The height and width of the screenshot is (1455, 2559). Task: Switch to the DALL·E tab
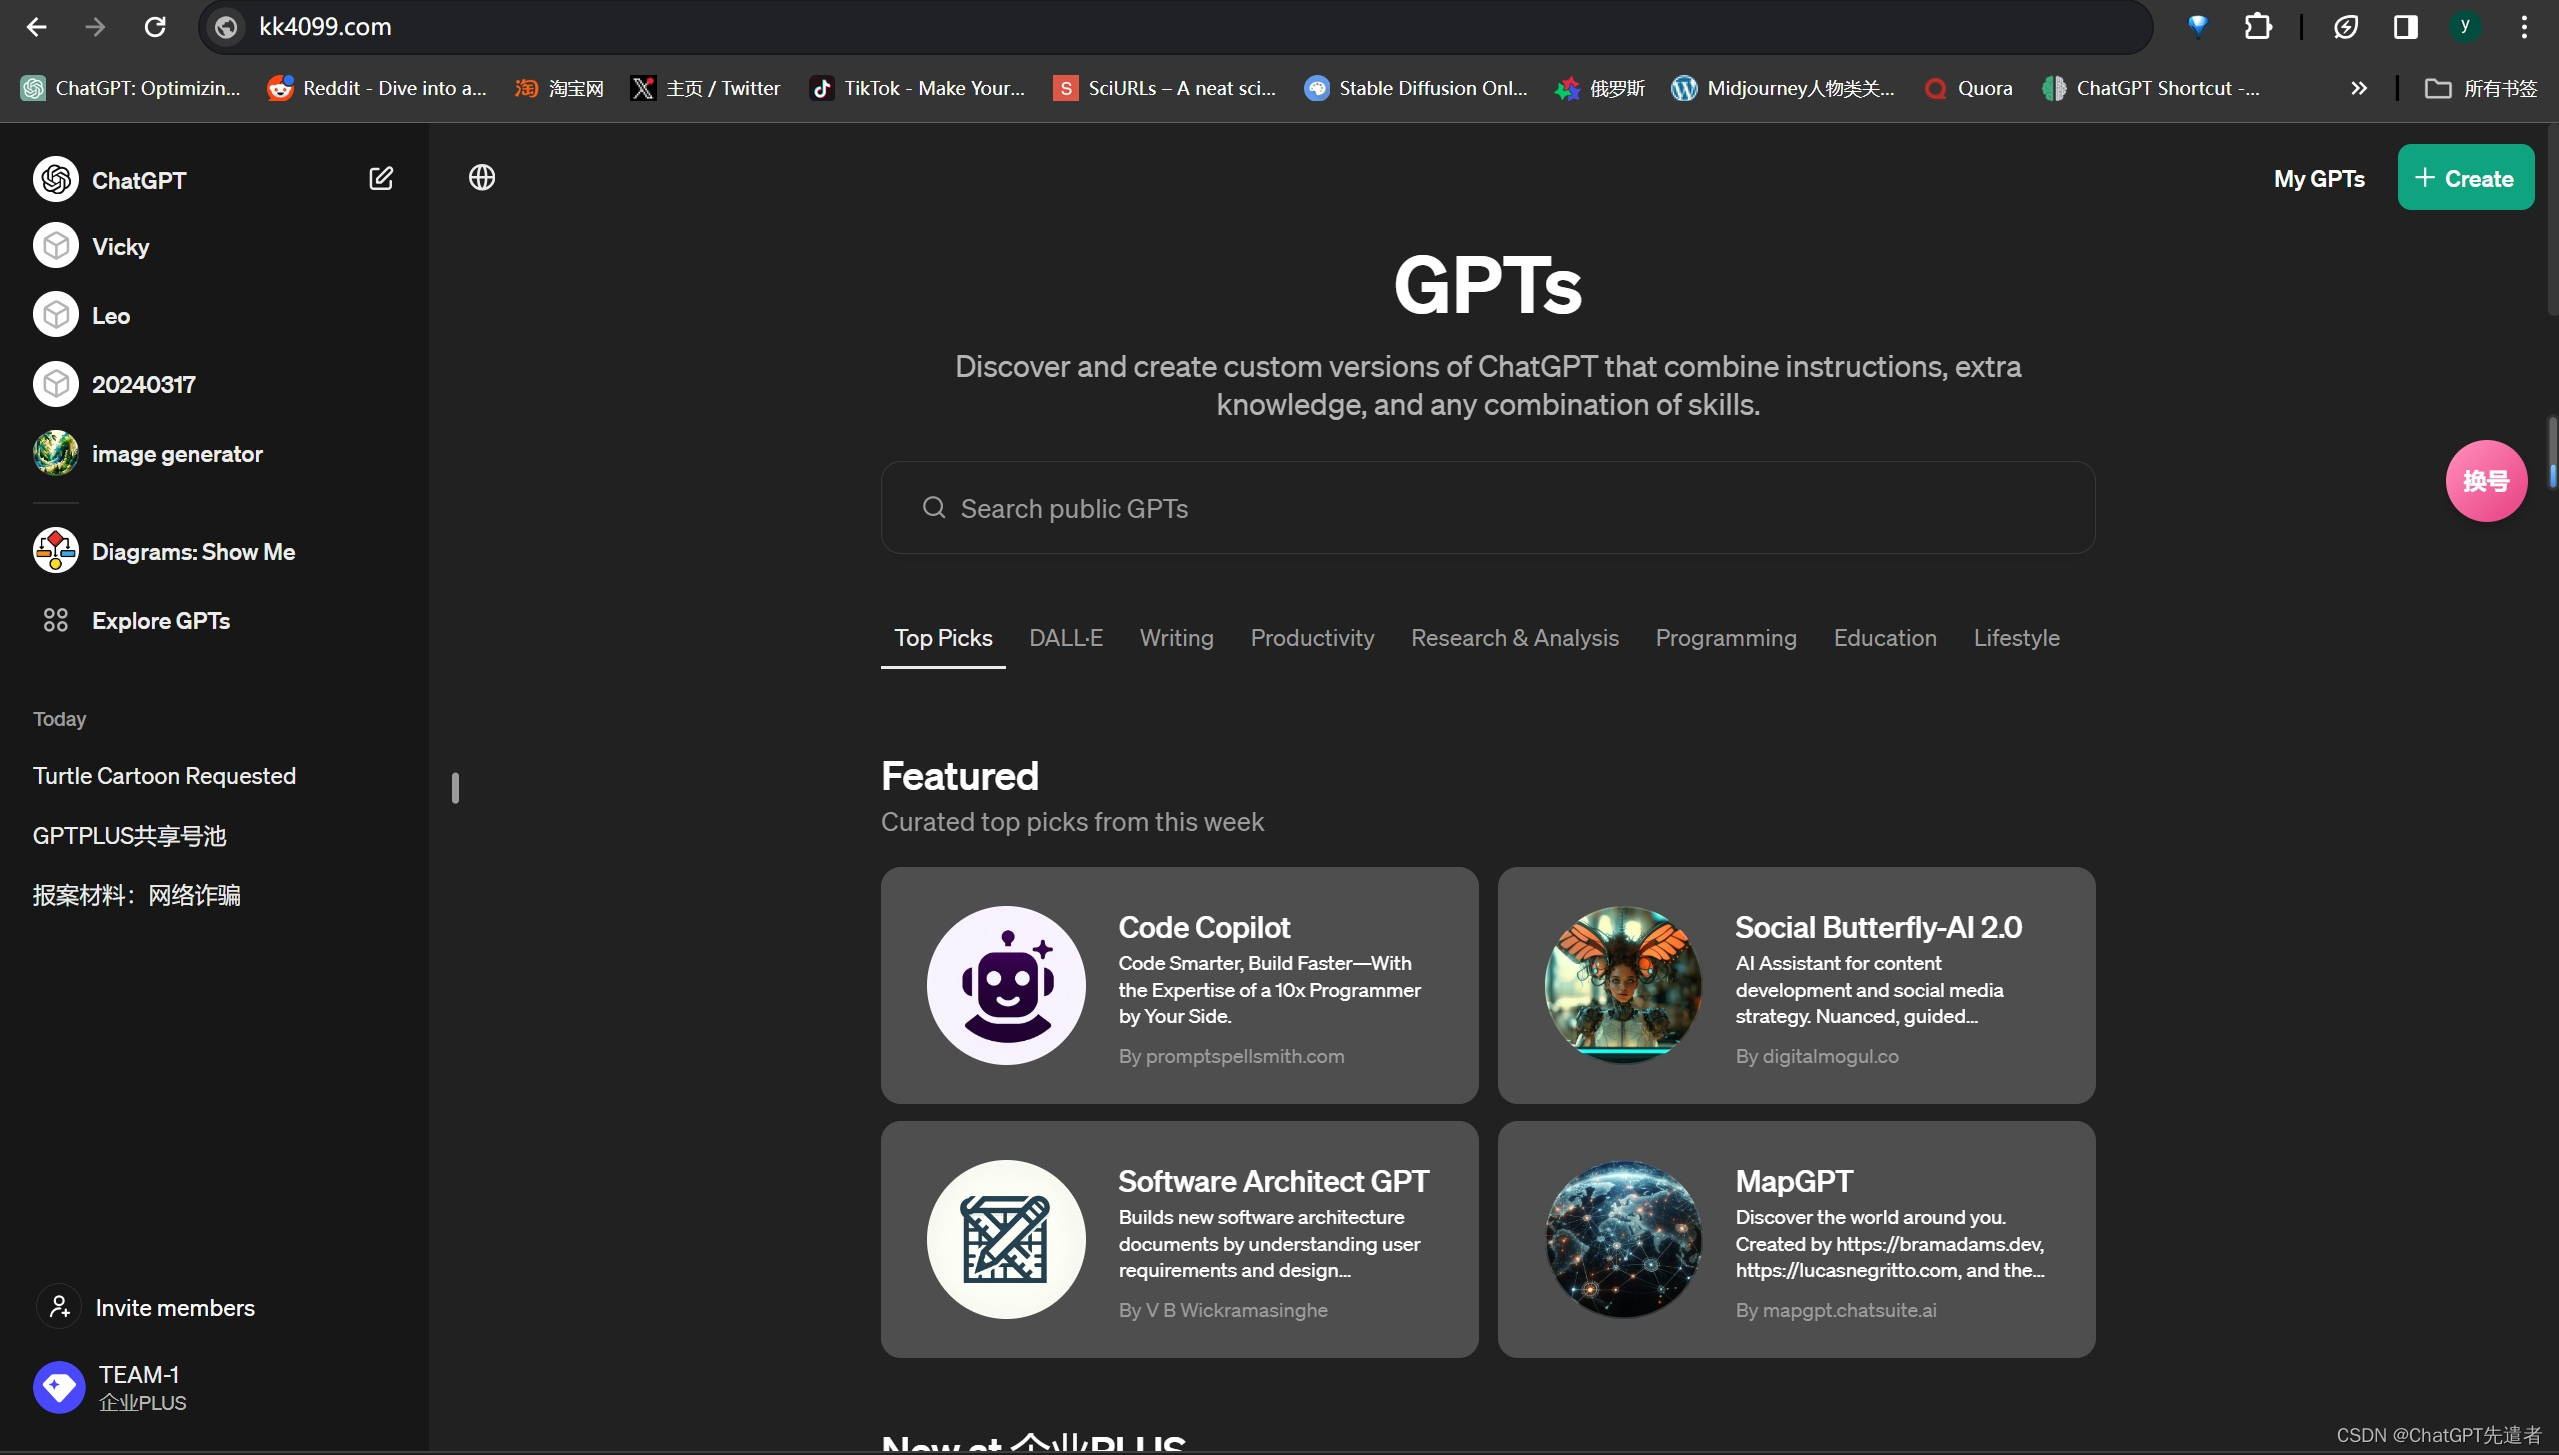tap(1065, 638)
